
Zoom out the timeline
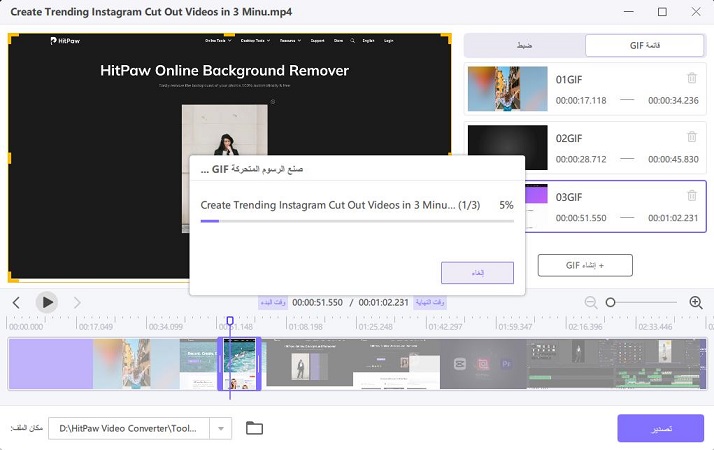[x=591, y=302]
